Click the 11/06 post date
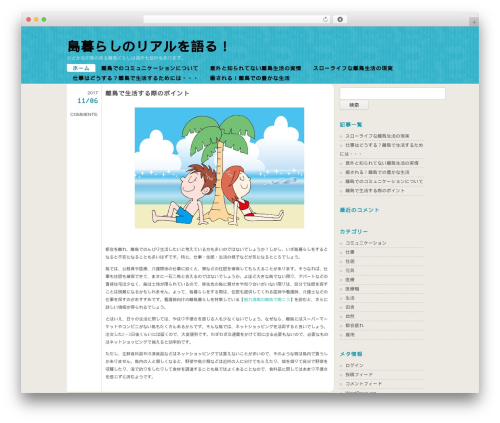500x423 pixels. pos(88,101)
